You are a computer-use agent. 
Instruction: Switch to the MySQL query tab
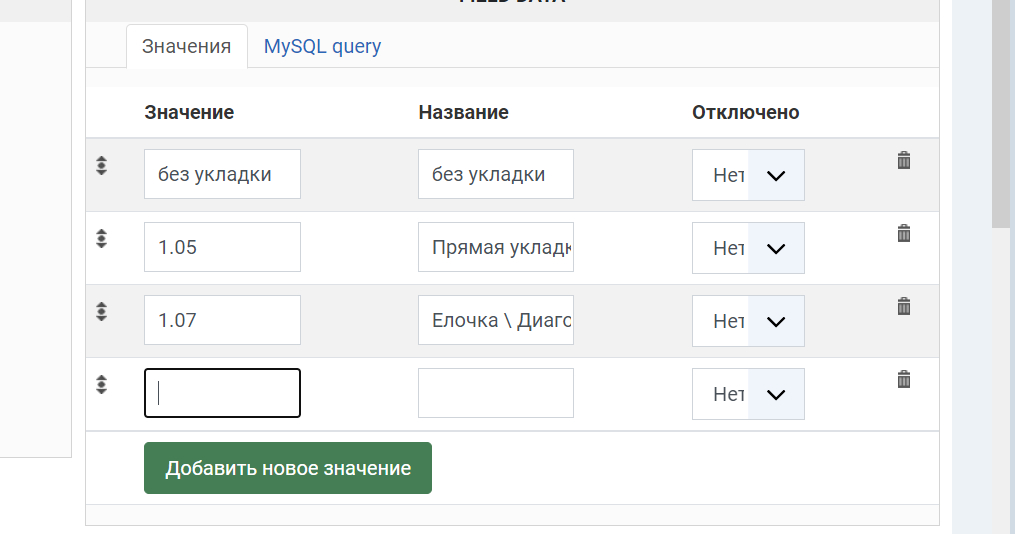(x=322, y=46)
